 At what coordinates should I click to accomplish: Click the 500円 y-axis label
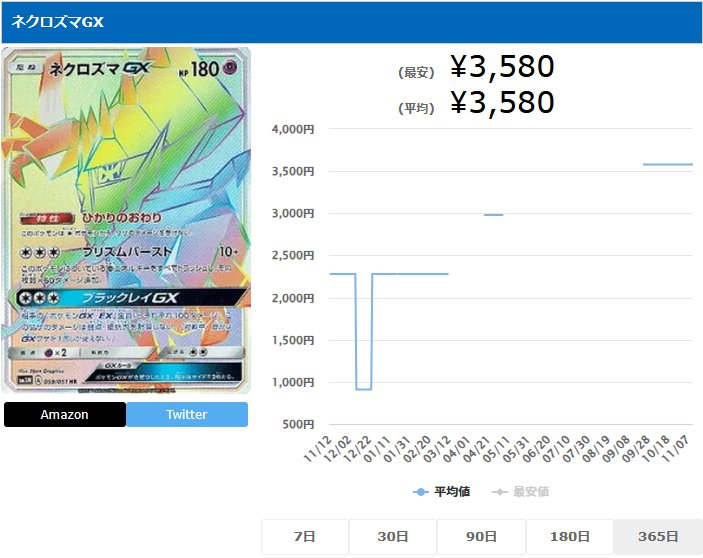click(298, 424)
